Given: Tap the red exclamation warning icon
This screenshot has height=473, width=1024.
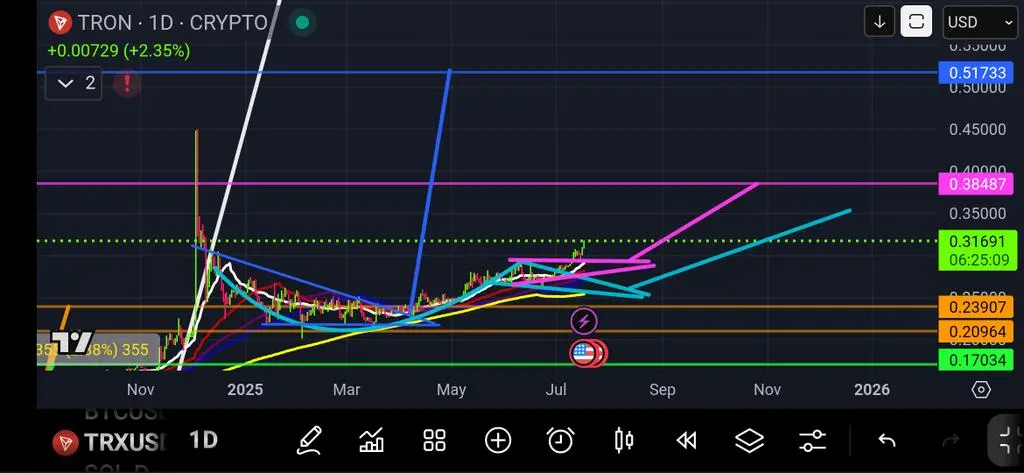Looking at the screenshot, I should click(x=127, y=84).
